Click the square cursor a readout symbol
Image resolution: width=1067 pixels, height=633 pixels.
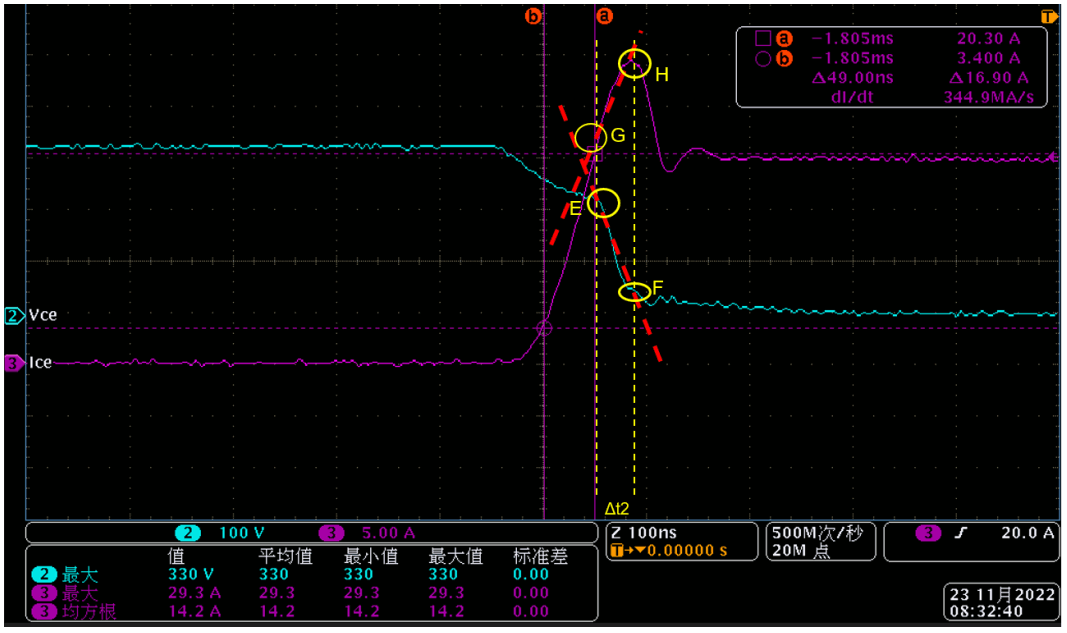(763, 39)
